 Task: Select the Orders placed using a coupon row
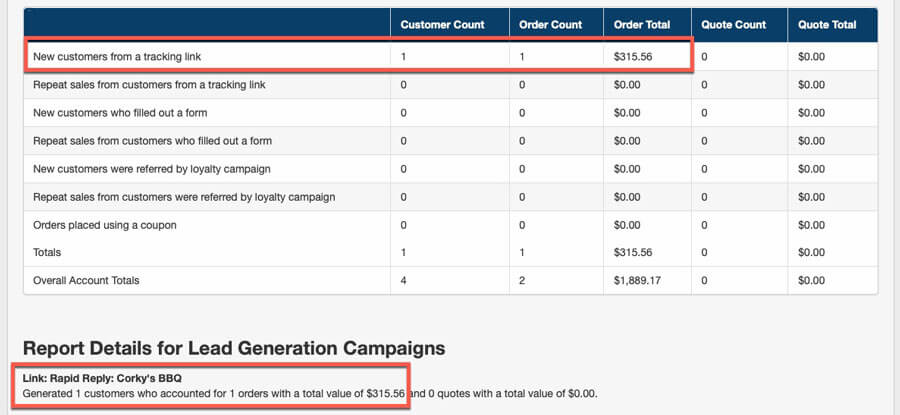click(451, 225)
